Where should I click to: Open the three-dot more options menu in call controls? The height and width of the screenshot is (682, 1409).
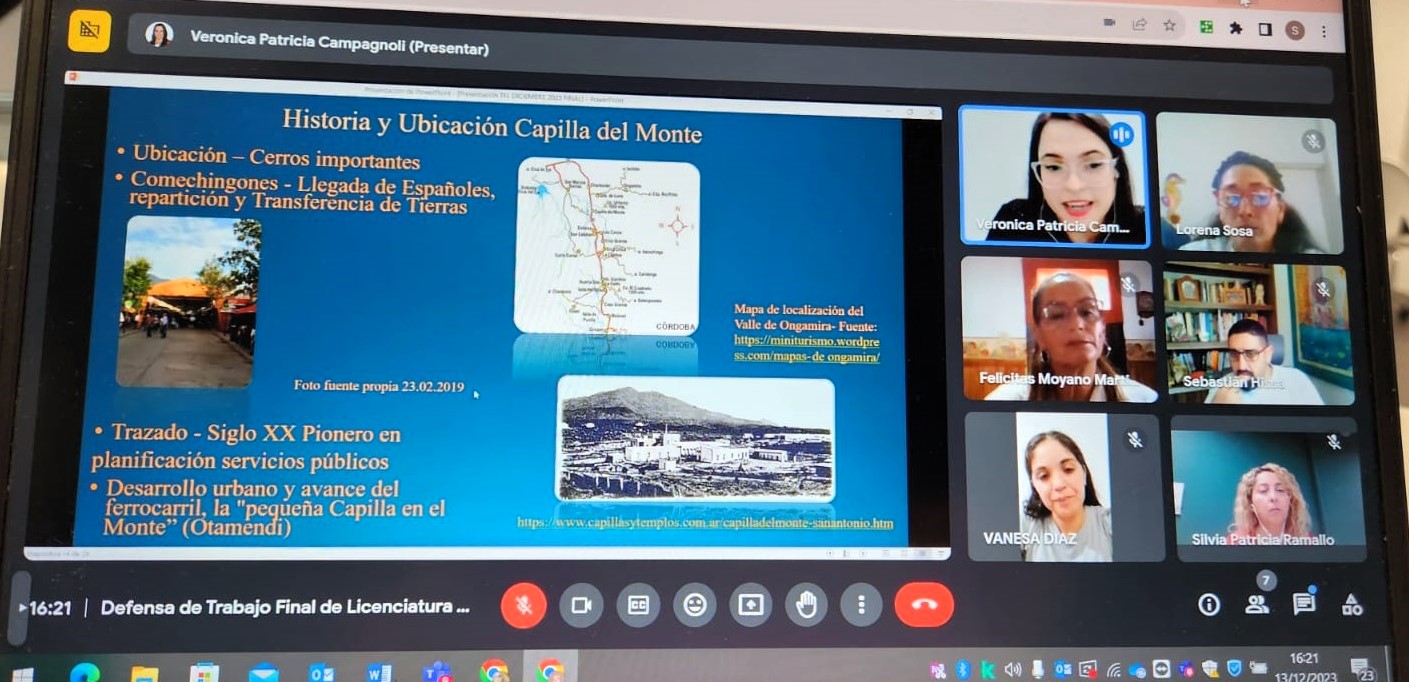[861, 605]
